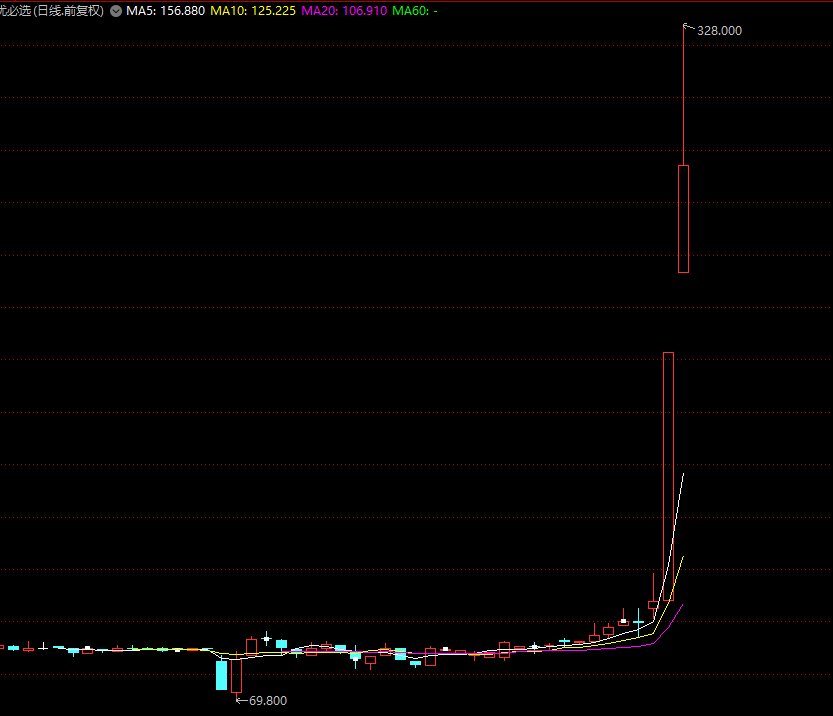
Task: Click the 328.000 high price label
Action: (x=719, y=31)
